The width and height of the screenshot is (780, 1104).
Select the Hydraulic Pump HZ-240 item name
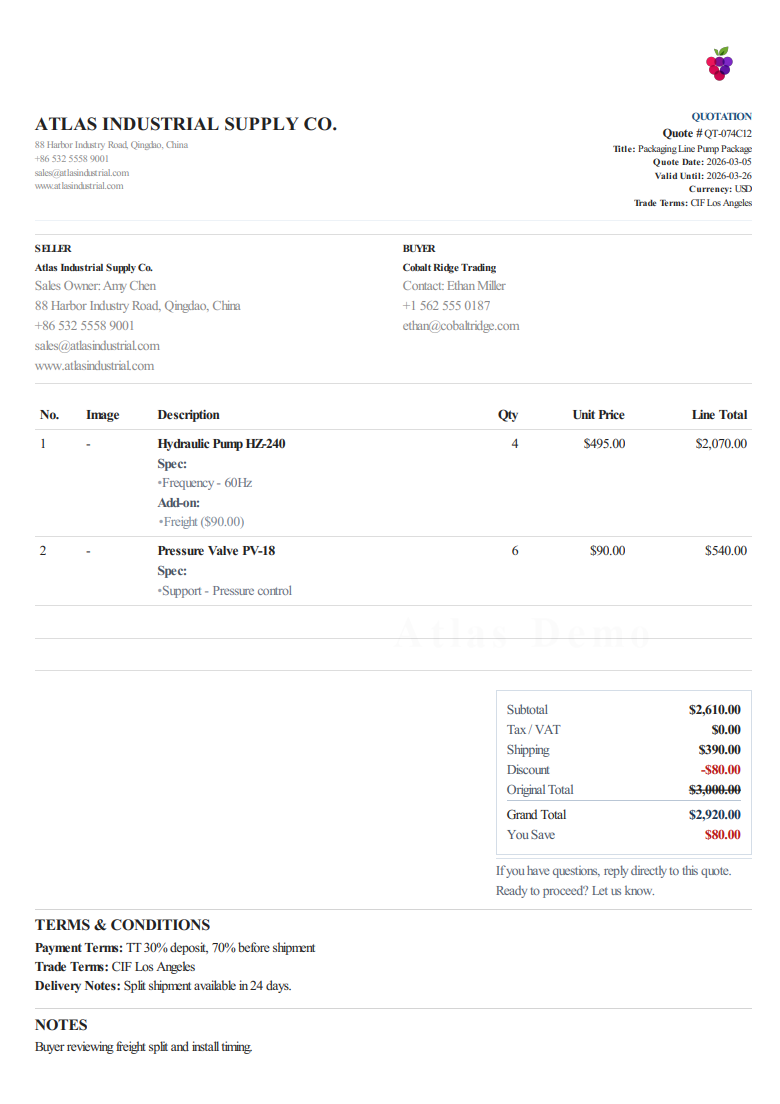(x=221, y=444)
